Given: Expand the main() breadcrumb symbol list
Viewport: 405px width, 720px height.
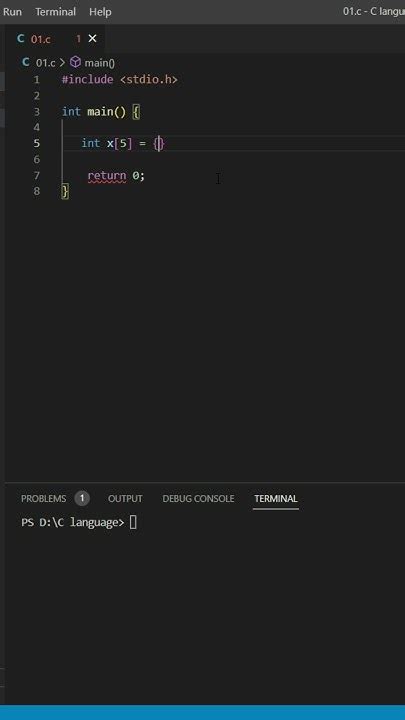Looking at the screenshot, I should (x=99, y=62).
